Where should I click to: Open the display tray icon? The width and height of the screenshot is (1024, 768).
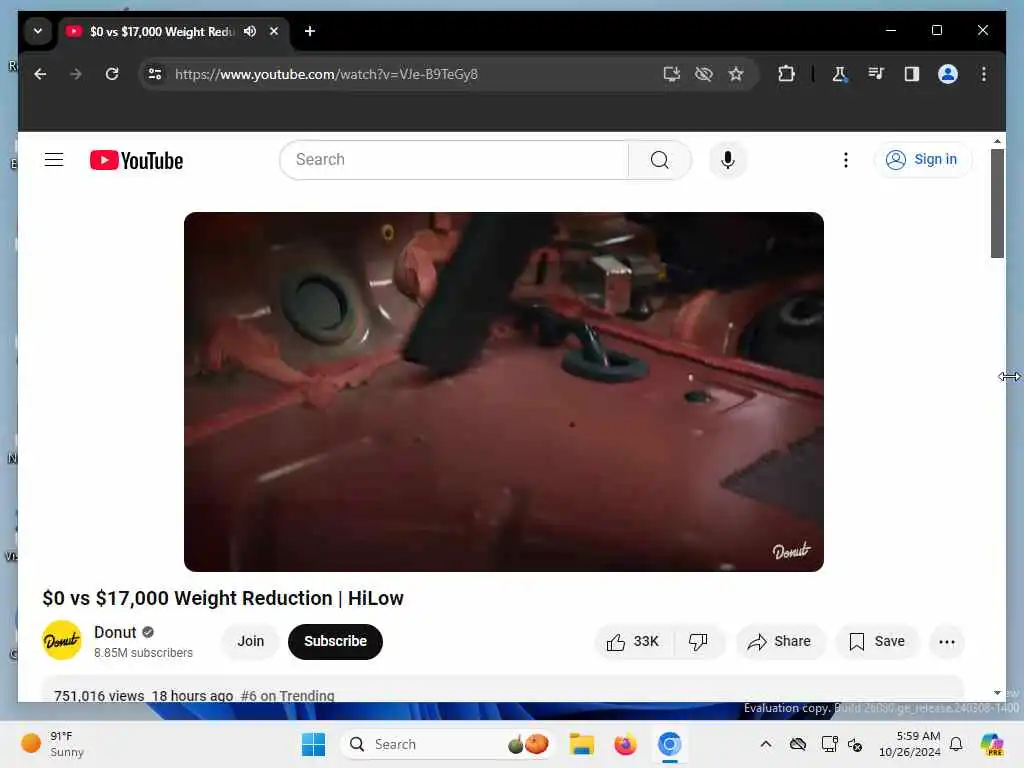click(x=829, y=744)
